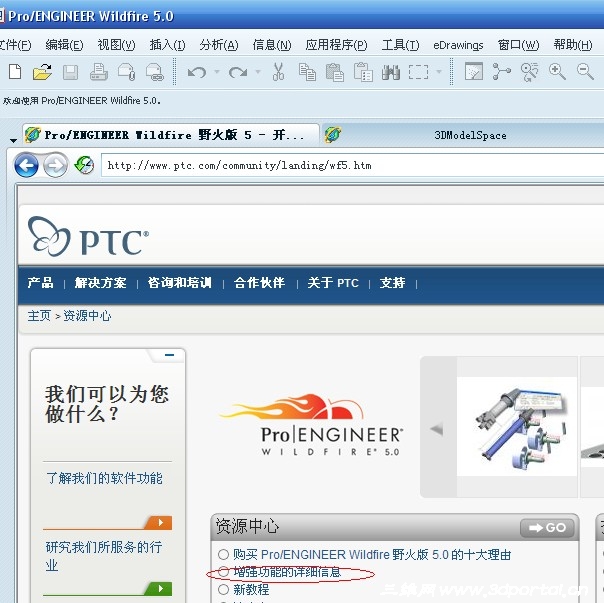604x603 pixels.
Task: Send as mail attachment from the toolbar
Action: click(127, 72)
